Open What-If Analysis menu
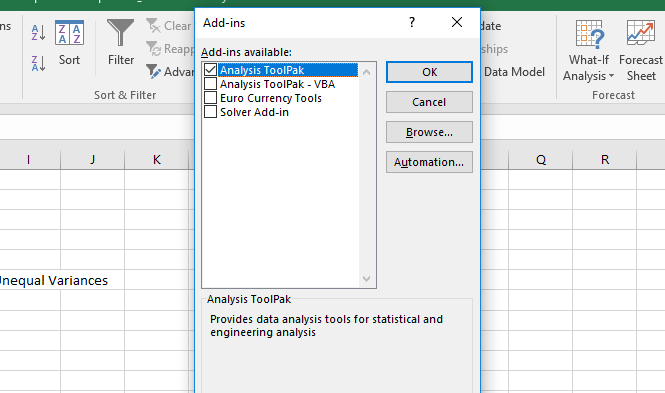The image size is (665, 393). tap(589, 50)
